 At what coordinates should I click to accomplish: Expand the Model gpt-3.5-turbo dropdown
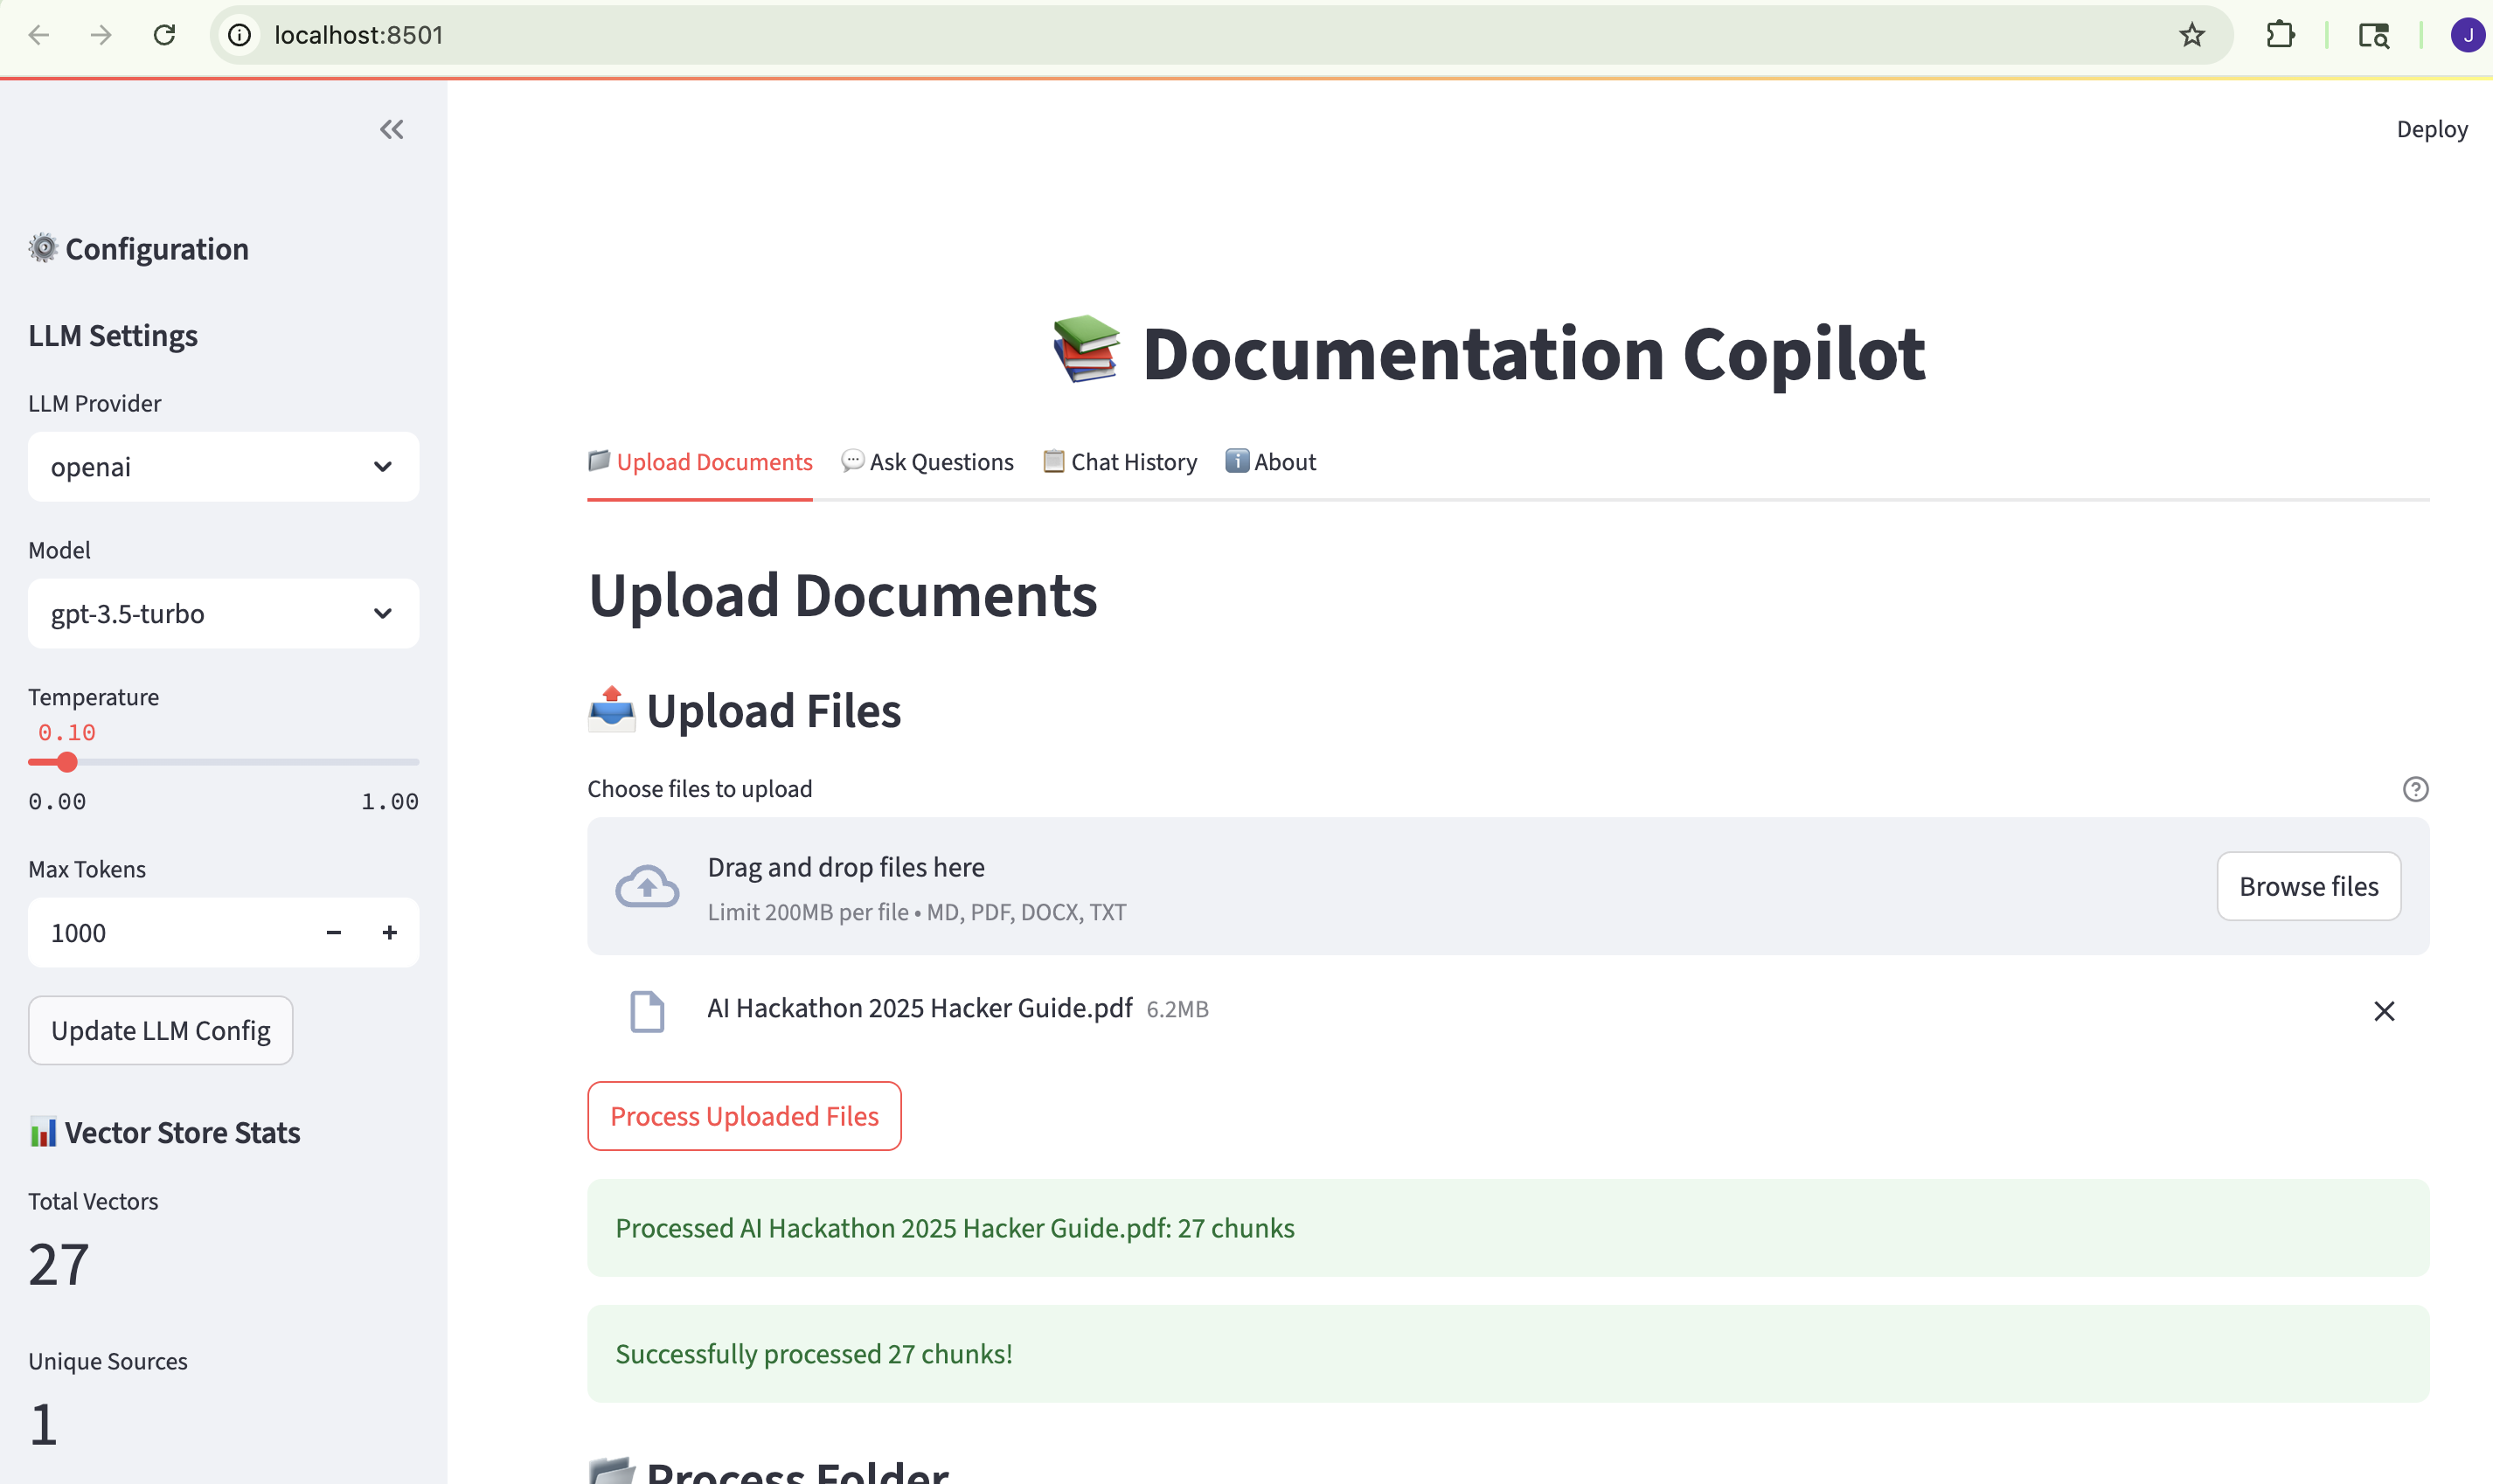tap(223, 614)
